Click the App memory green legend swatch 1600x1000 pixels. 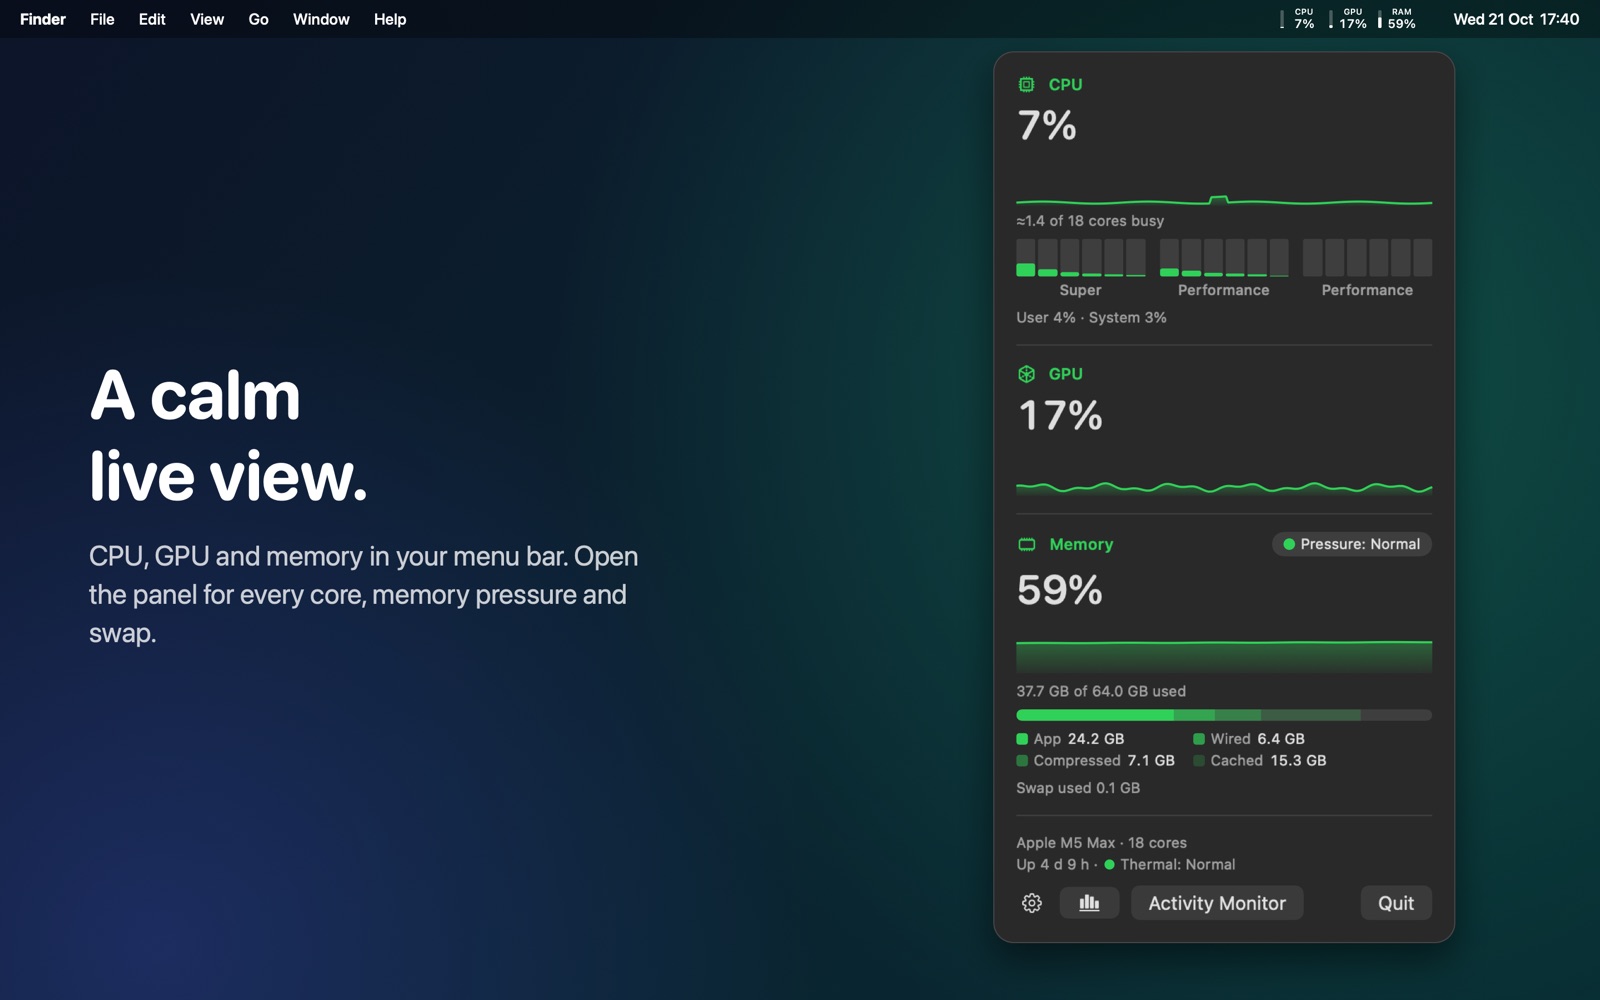click(x=1022, y=739)
